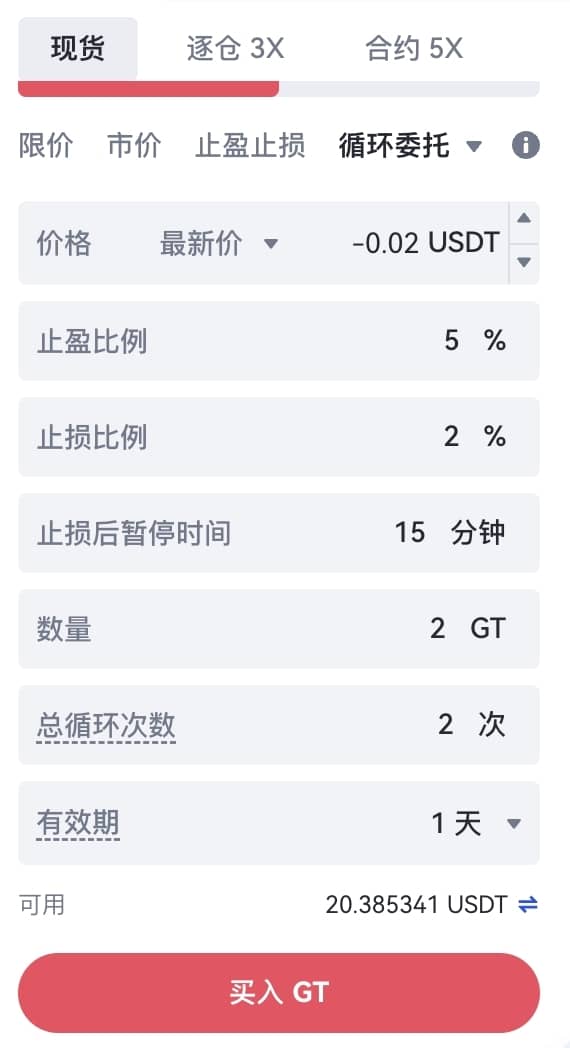This screenshot has height=1048, width=570.
Task: Click the 止损比例 stop-loss percentage field
Action: click(x=279, y=436)
